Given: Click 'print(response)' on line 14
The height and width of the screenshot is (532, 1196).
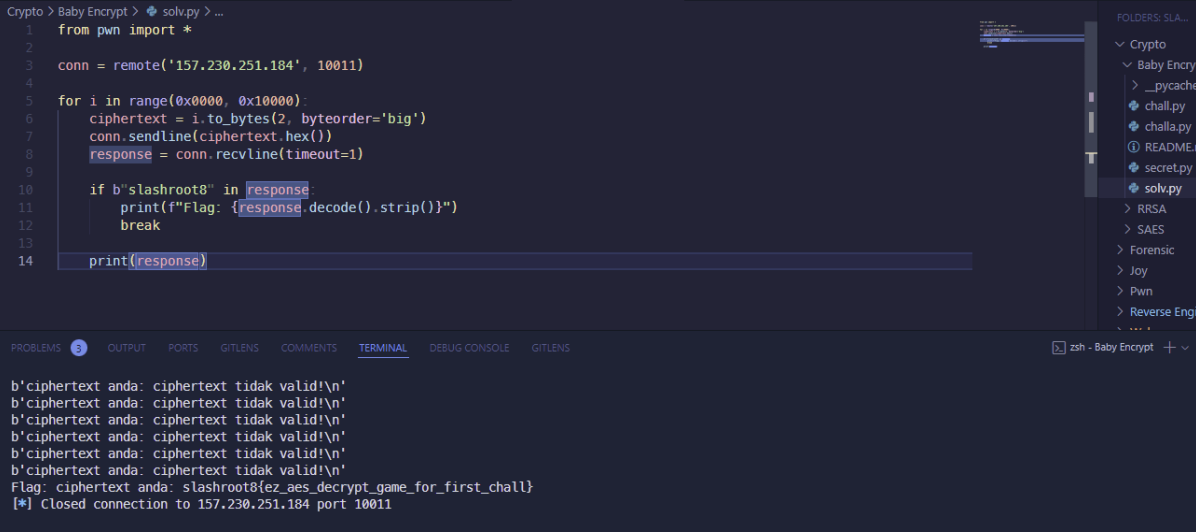Looking at the screenshot, I should [148, 261].
